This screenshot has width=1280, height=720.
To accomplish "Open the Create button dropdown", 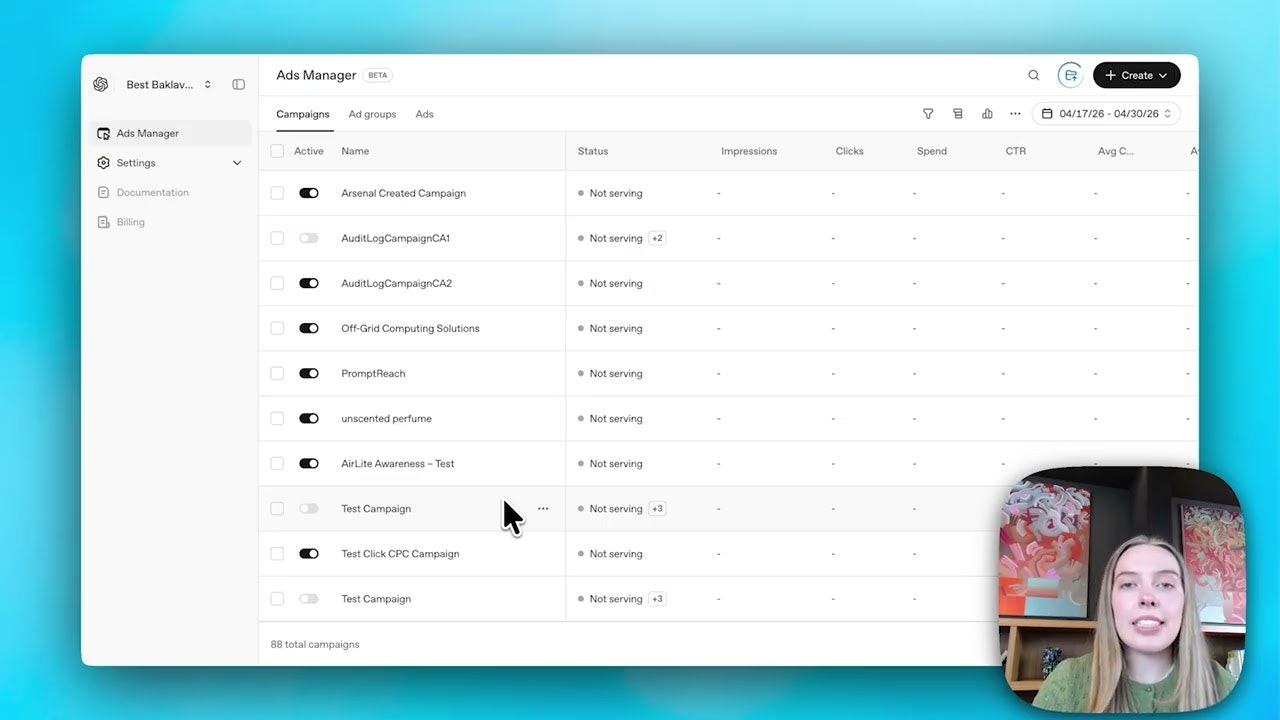I will click(x=1136, y=75).
